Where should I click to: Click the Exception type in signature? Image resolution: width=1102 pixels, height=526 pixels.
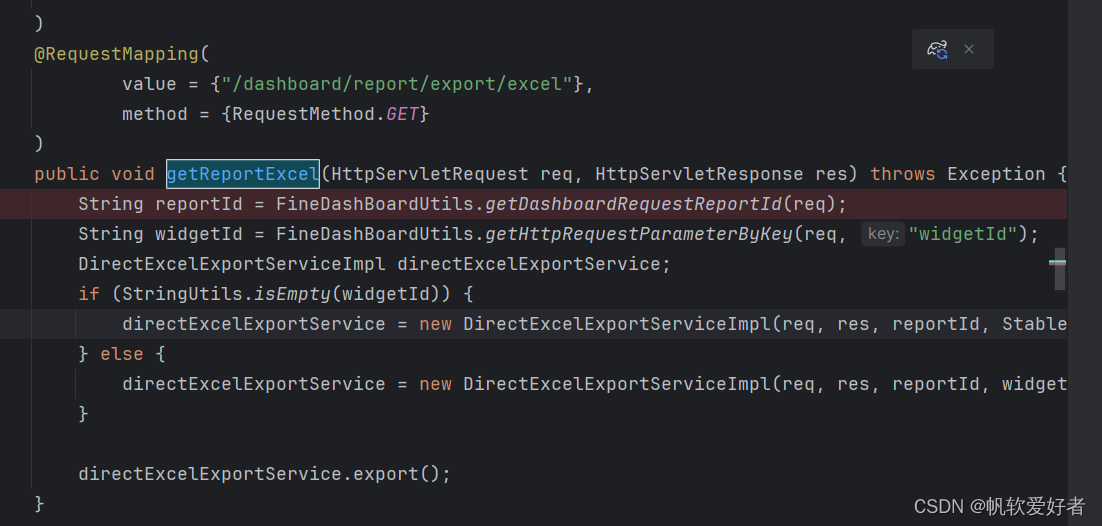pos(996,174)
